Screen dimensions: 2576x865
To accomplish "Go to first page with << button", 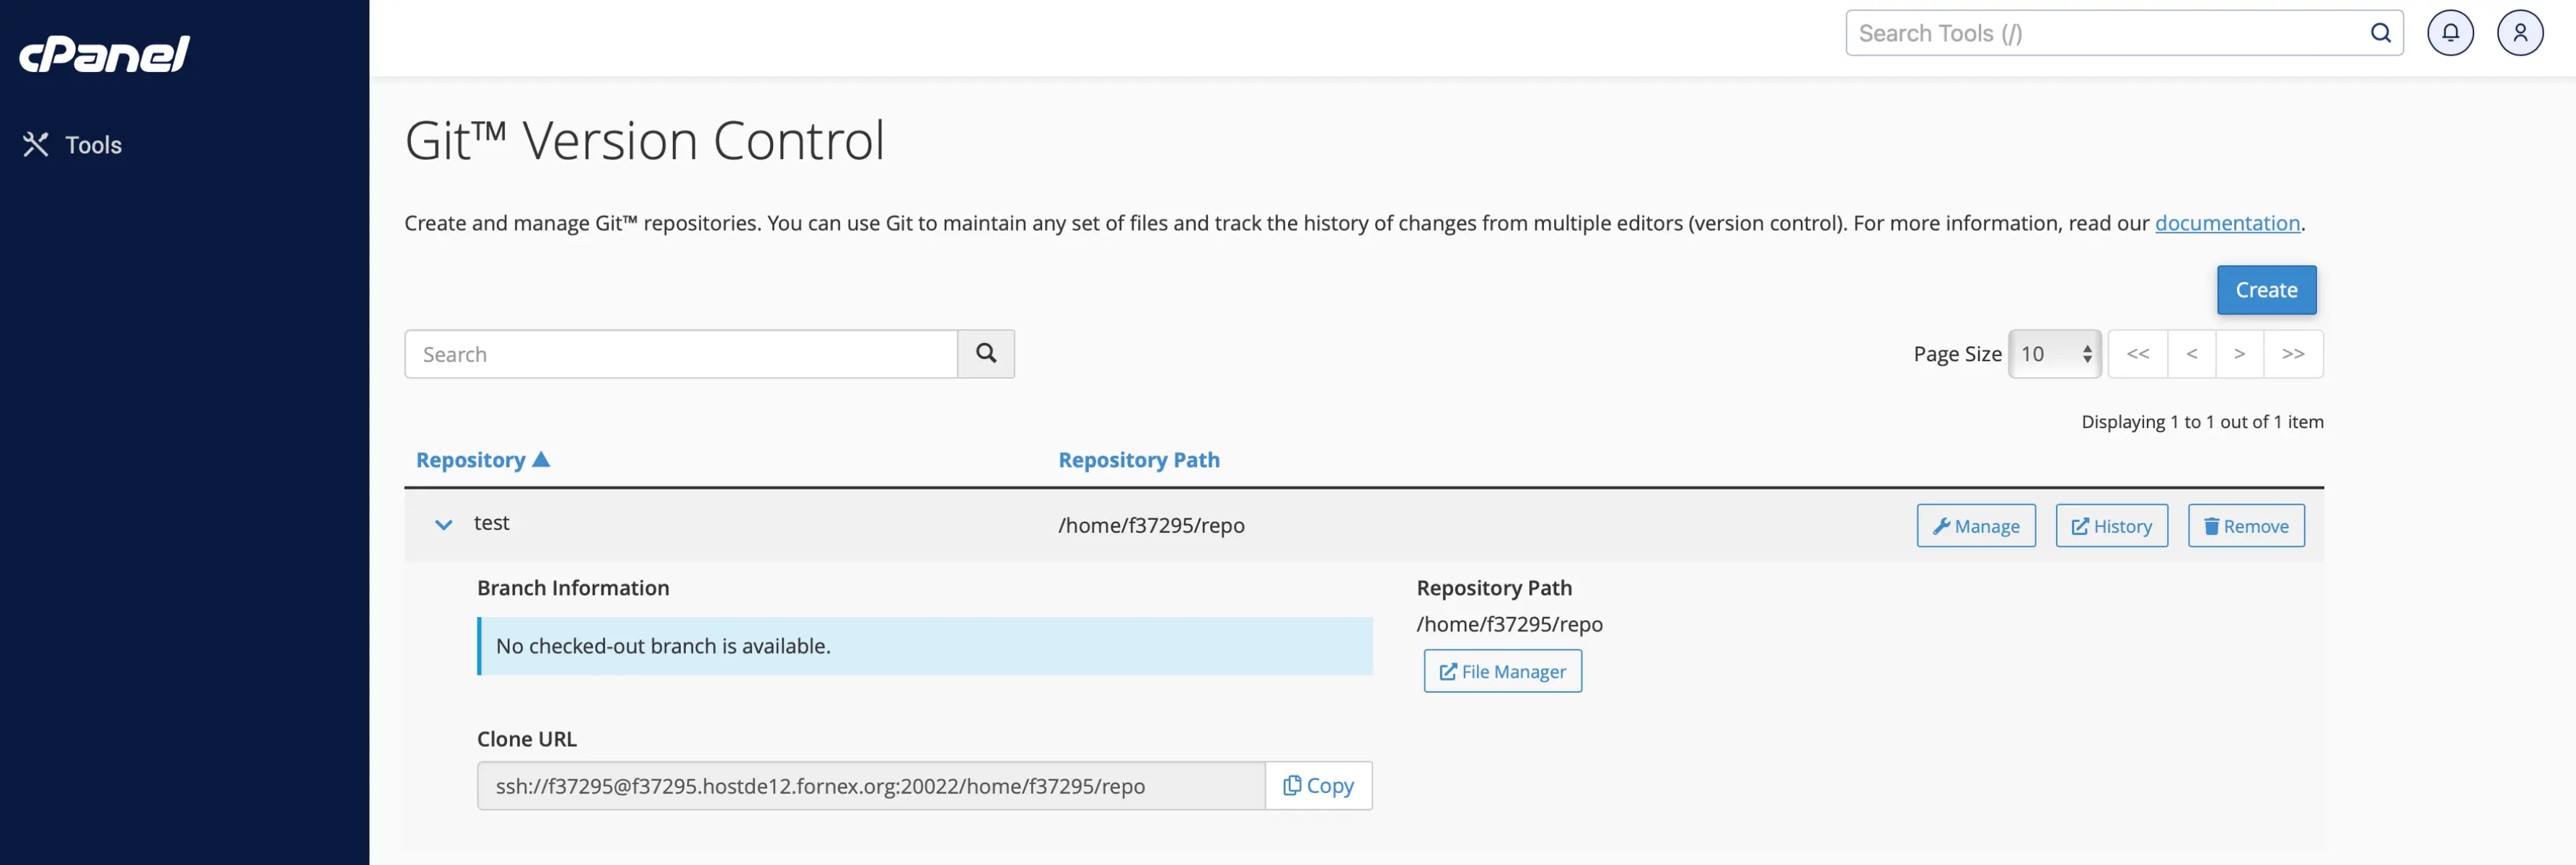I will [x=2138, y=354].
